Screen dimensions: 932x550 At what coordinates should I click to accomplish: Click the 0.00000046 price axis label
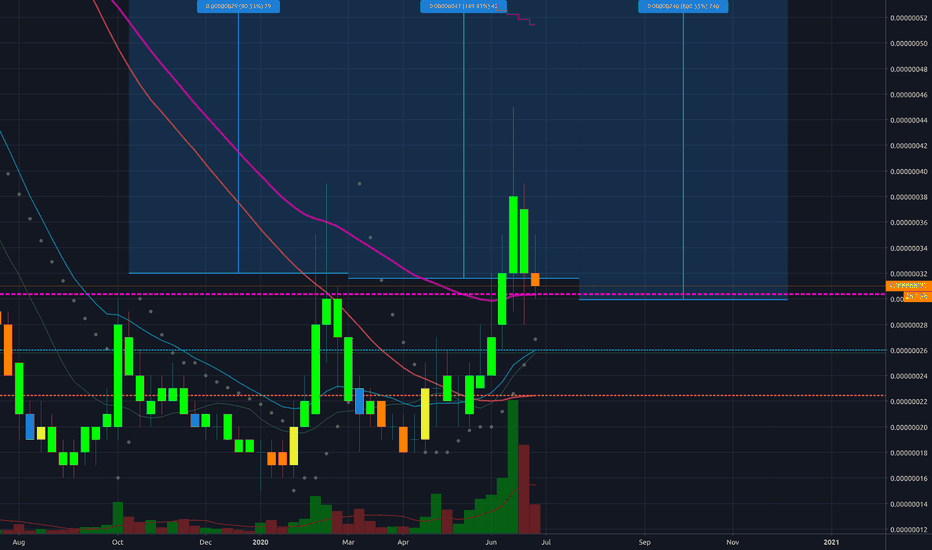[908, 95]
